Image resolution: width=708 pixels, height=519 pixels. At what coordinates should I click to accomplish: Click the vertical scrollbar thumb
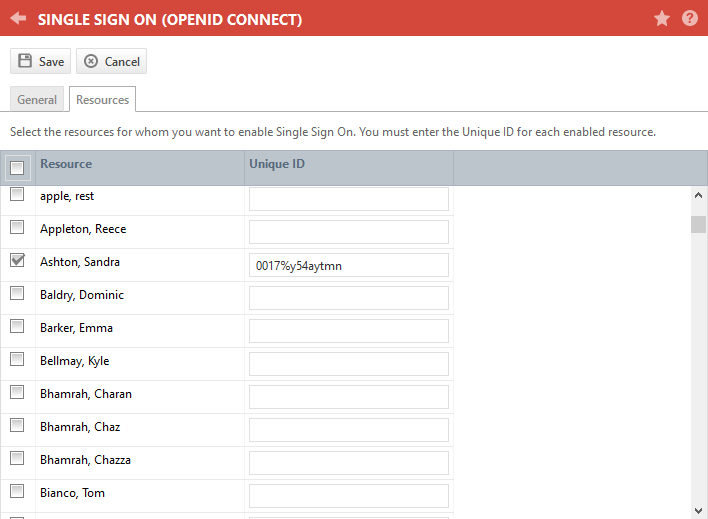[x=698, y=224]
